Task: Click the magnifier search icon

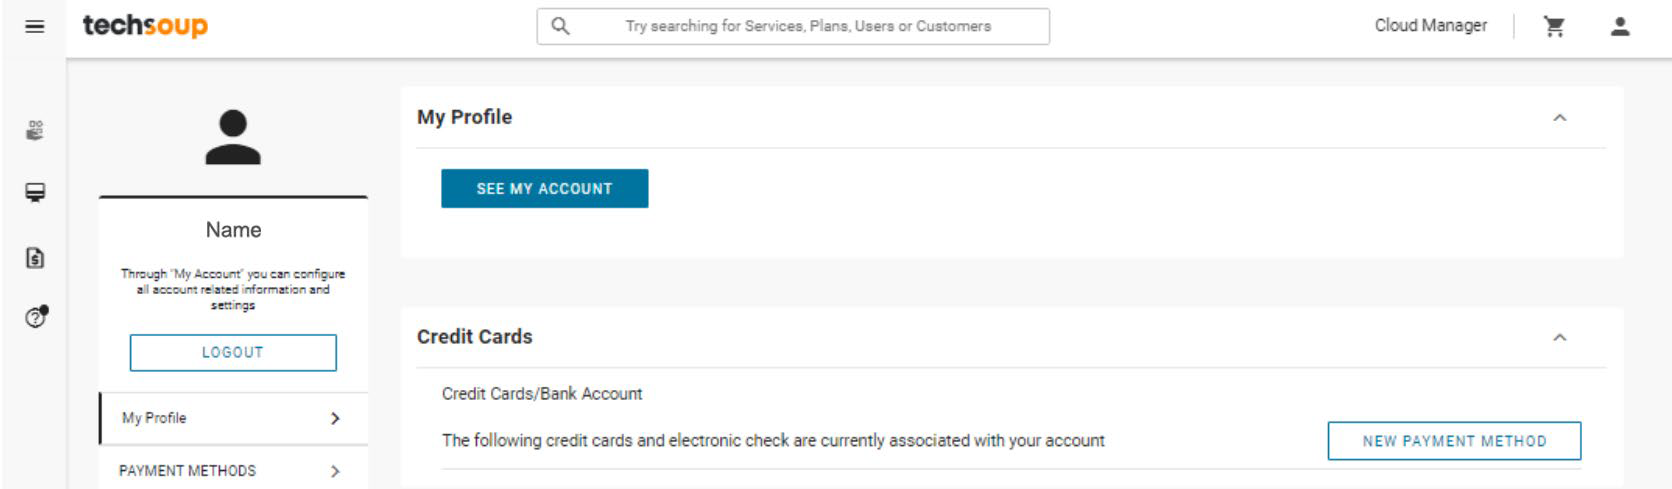Action: click(560, 26)
